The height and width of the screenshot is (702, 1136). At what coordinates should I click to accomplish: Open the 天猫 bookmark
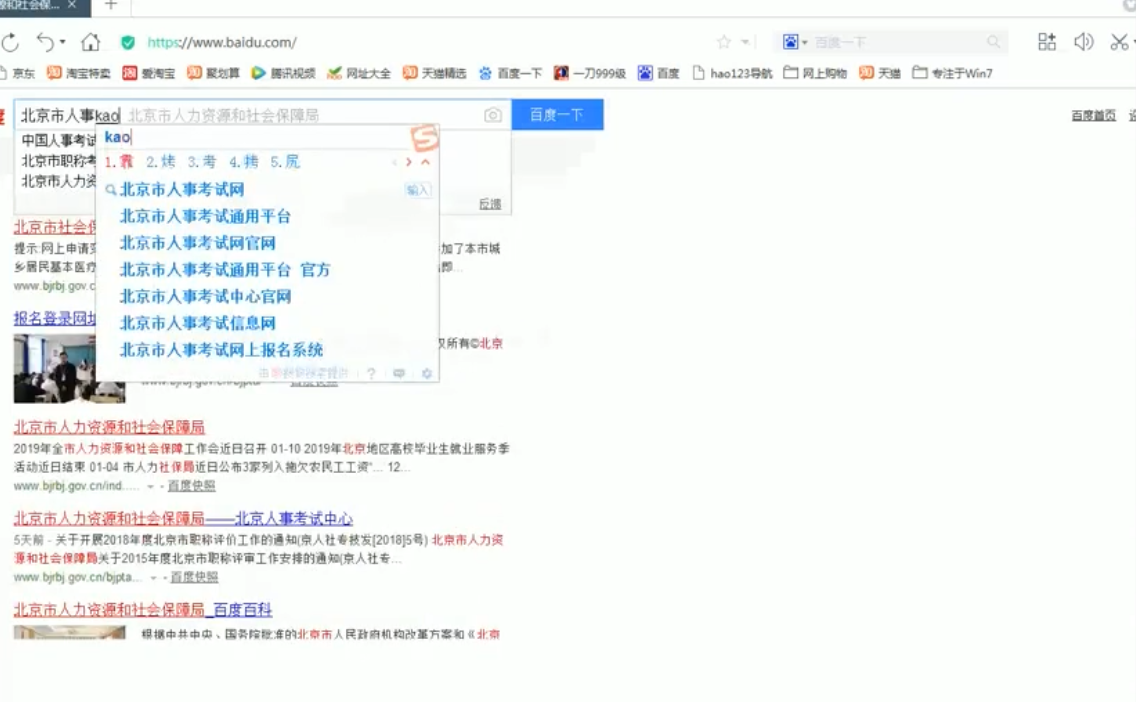(x=880, y=73)
